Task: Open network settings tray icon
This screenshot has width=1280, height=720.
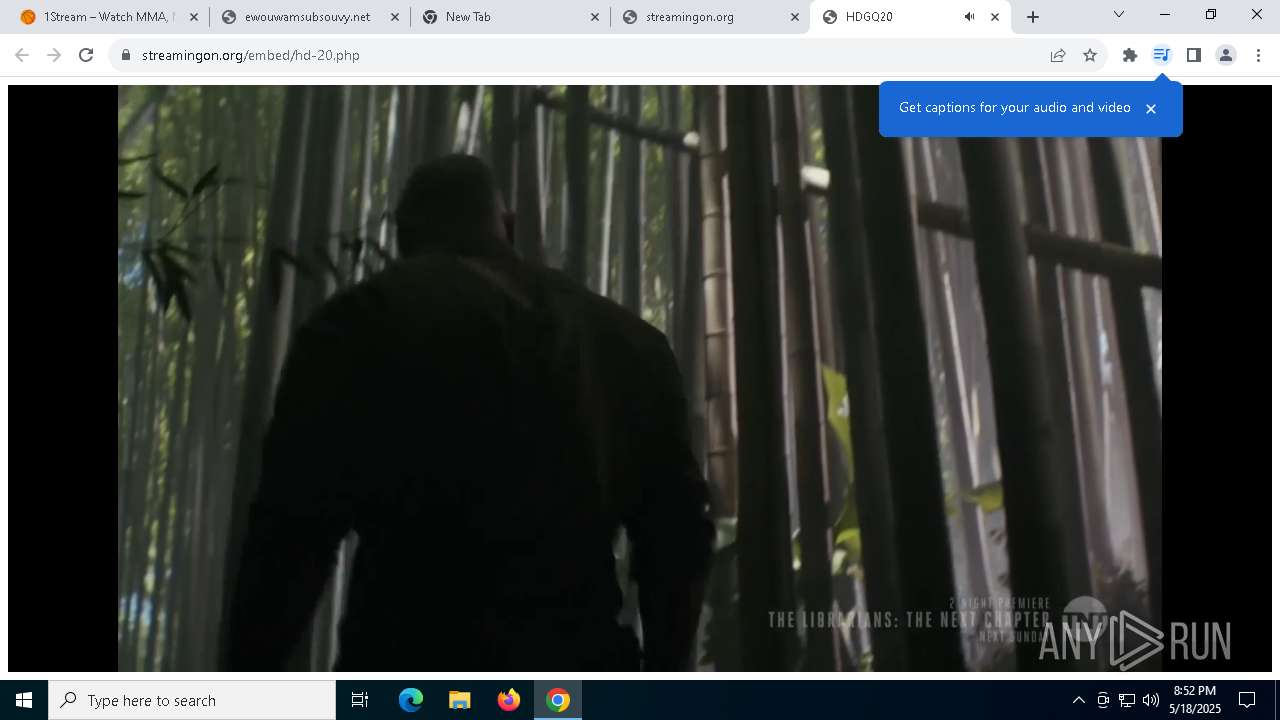Action: 1127,700
